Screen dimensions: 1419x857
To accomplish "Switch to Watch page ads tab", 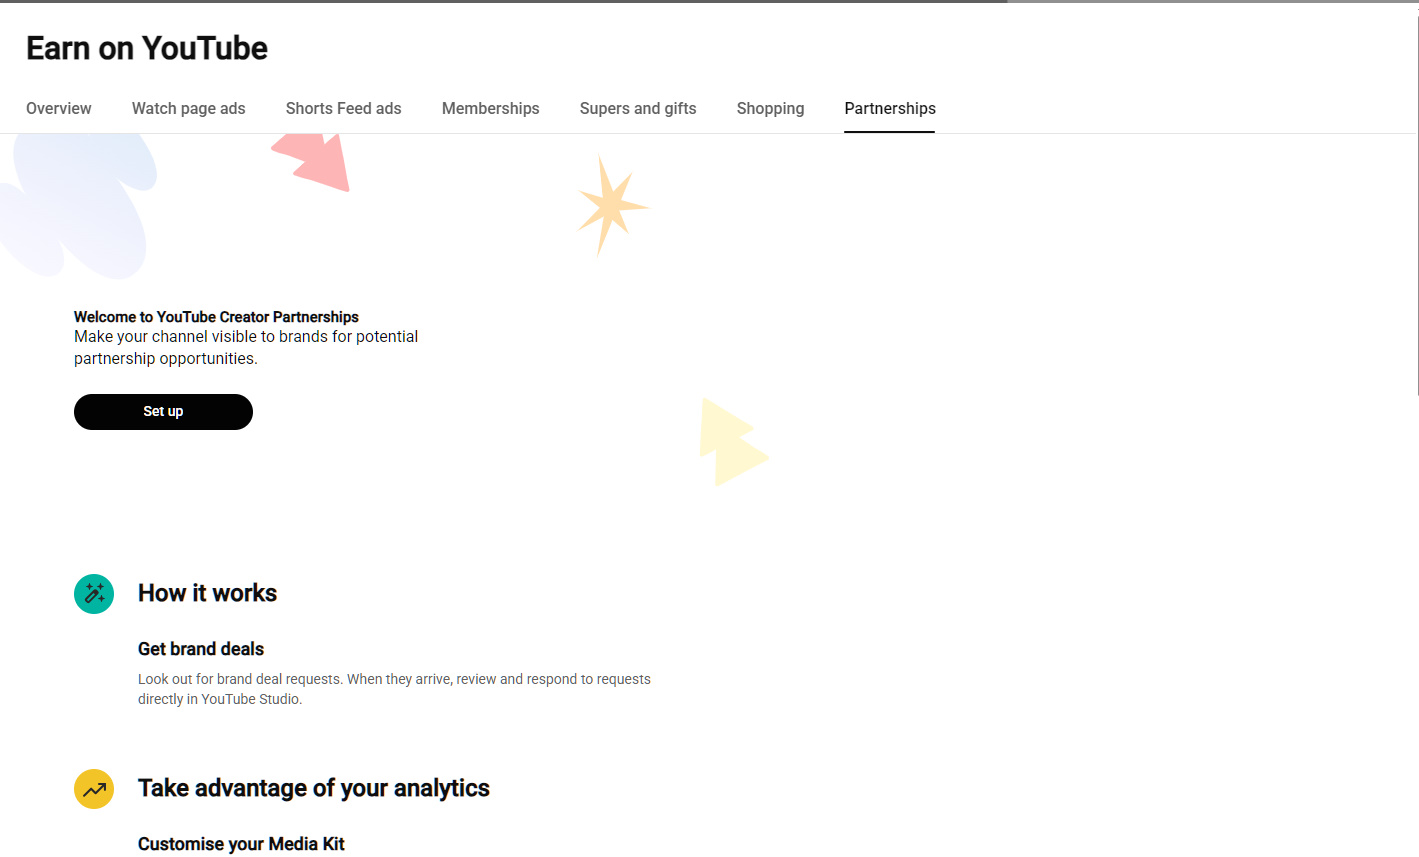I will click(188, 108).
